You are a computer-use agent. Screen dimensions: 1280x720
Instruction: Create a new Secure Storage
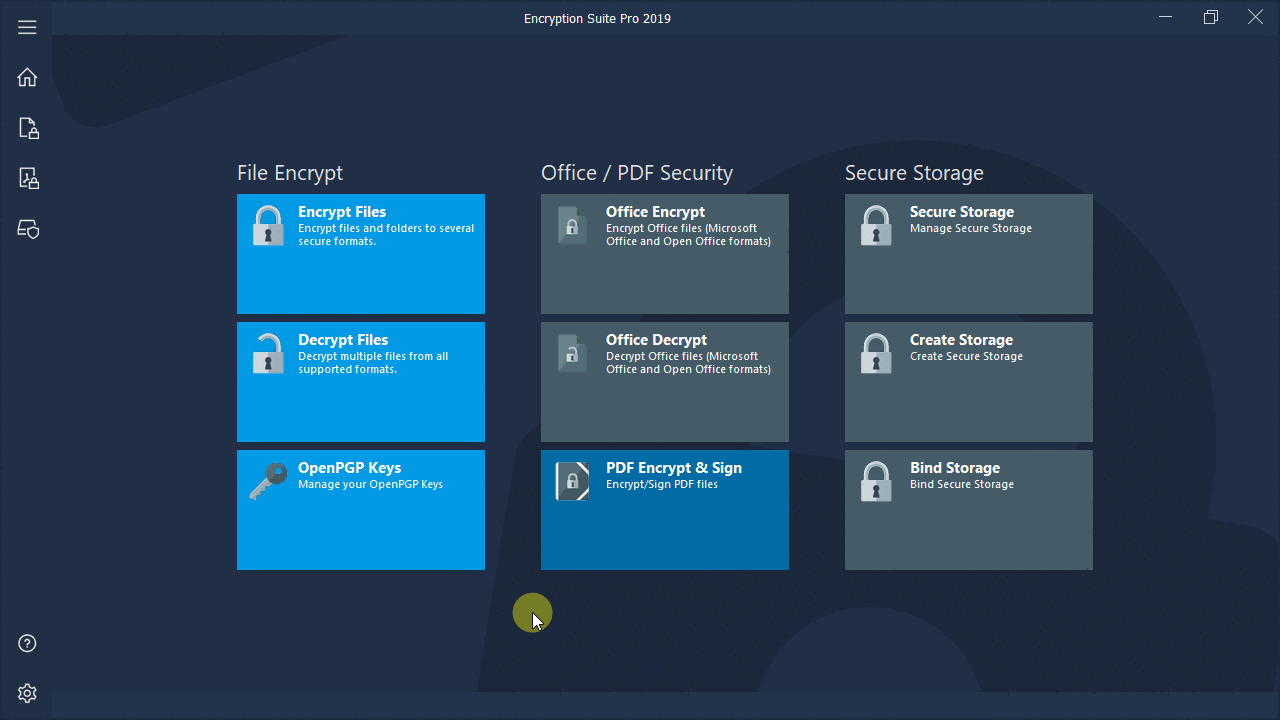968,382
